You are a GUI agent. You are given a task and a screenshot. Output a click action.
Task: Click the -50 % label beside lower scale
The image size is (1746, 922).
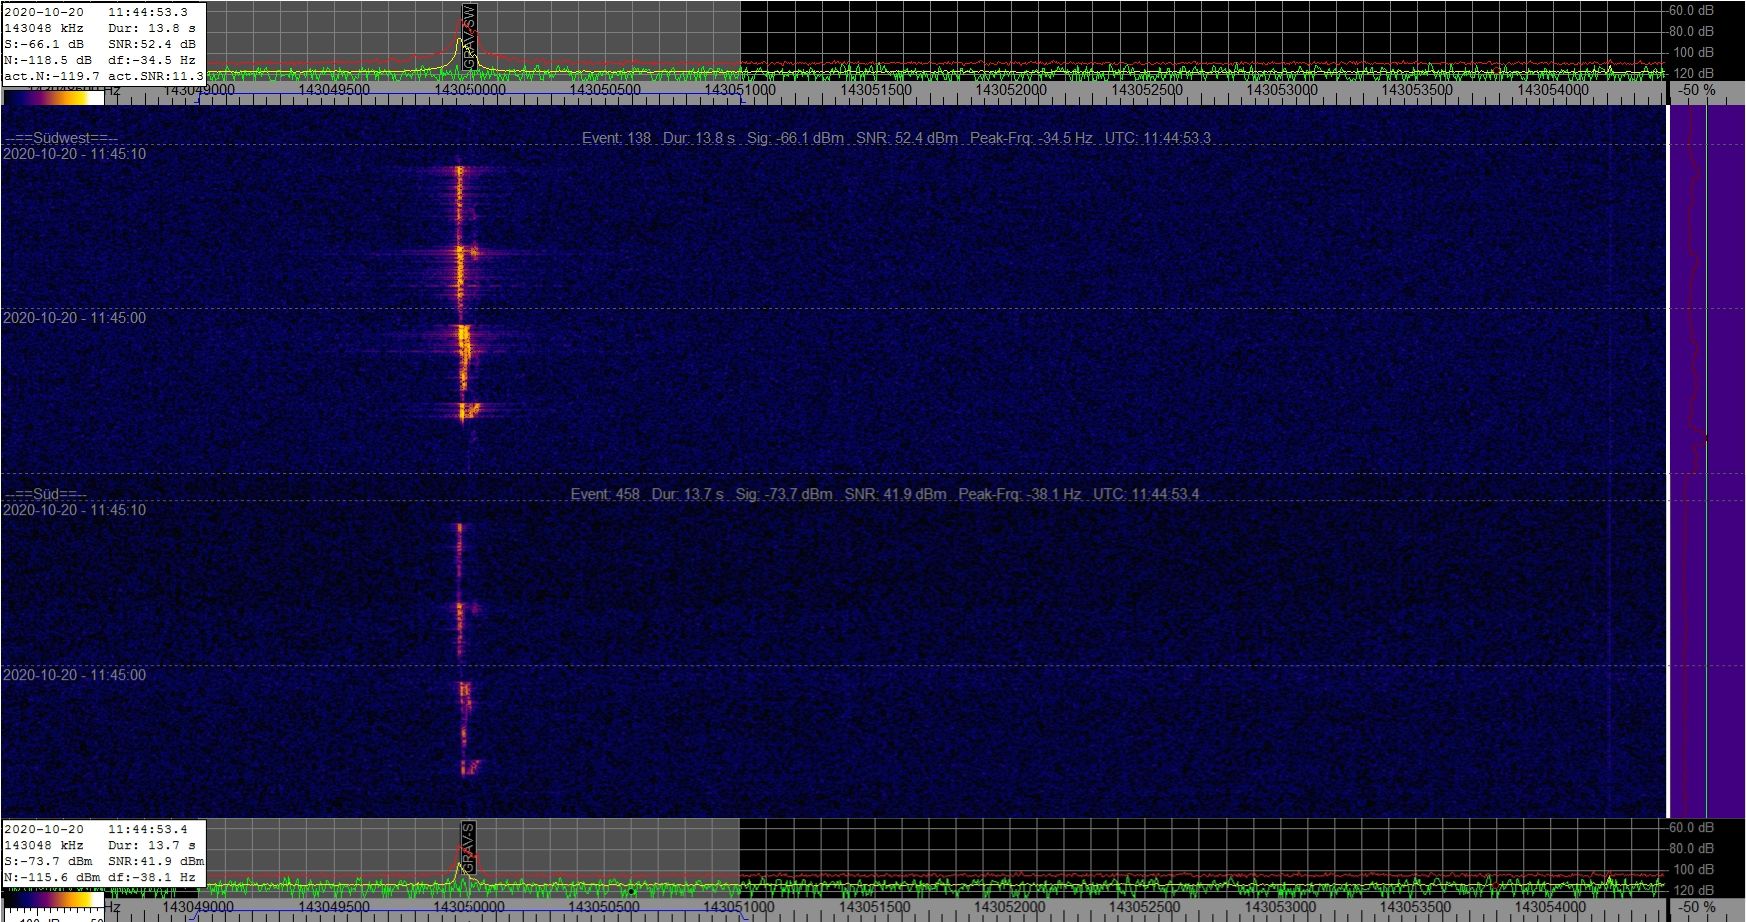1697,907
